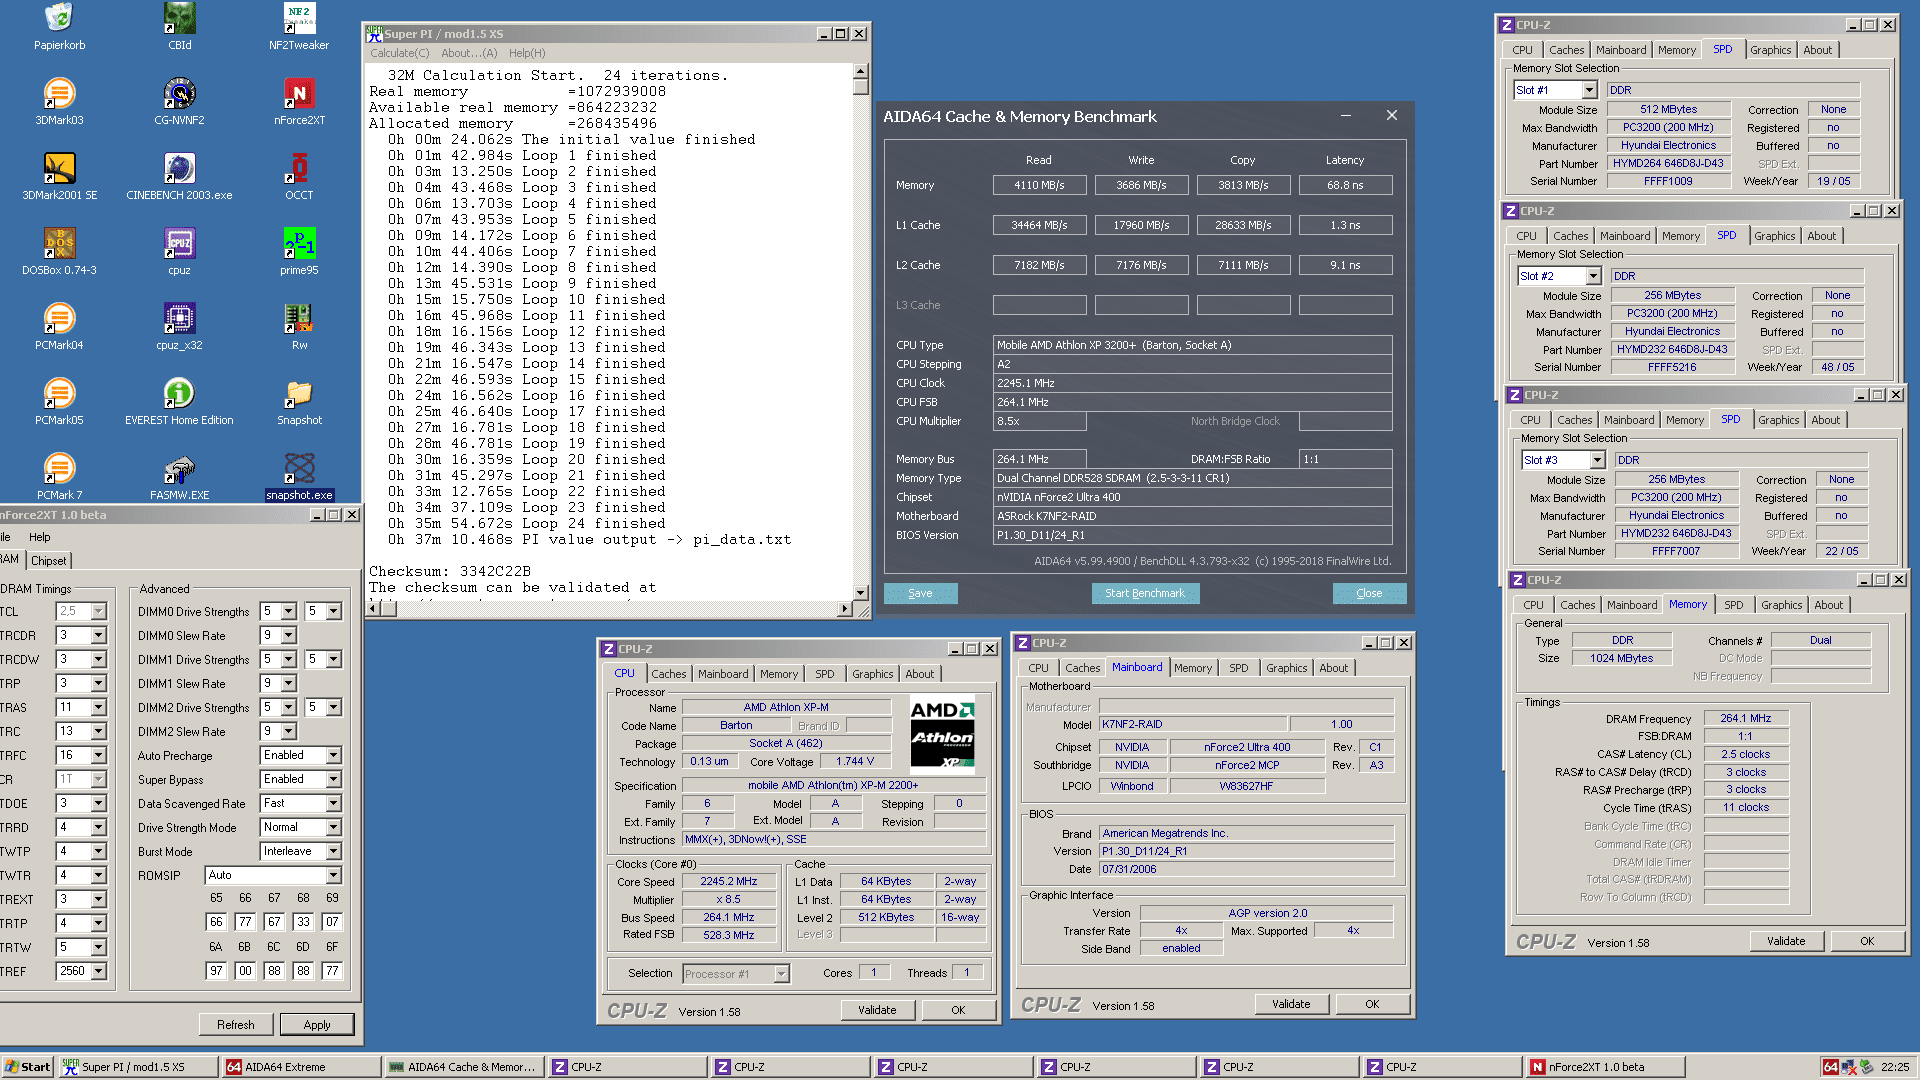Screen dimensions: 1920x1080
Task: Open Graphics tab in CPU-Z Memory window
Action: click(x=1781, y=605)
